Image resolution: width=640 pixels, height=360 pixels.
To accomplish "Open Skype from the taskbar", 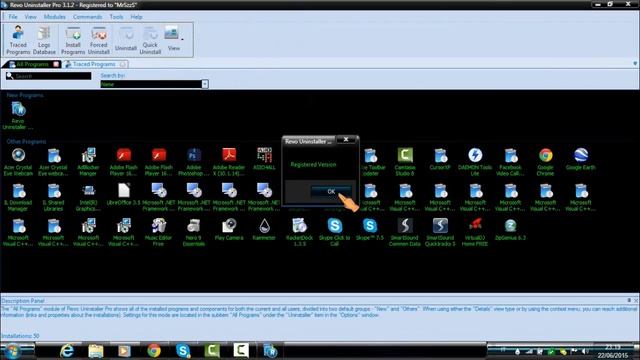I will [x=183, y=351].
